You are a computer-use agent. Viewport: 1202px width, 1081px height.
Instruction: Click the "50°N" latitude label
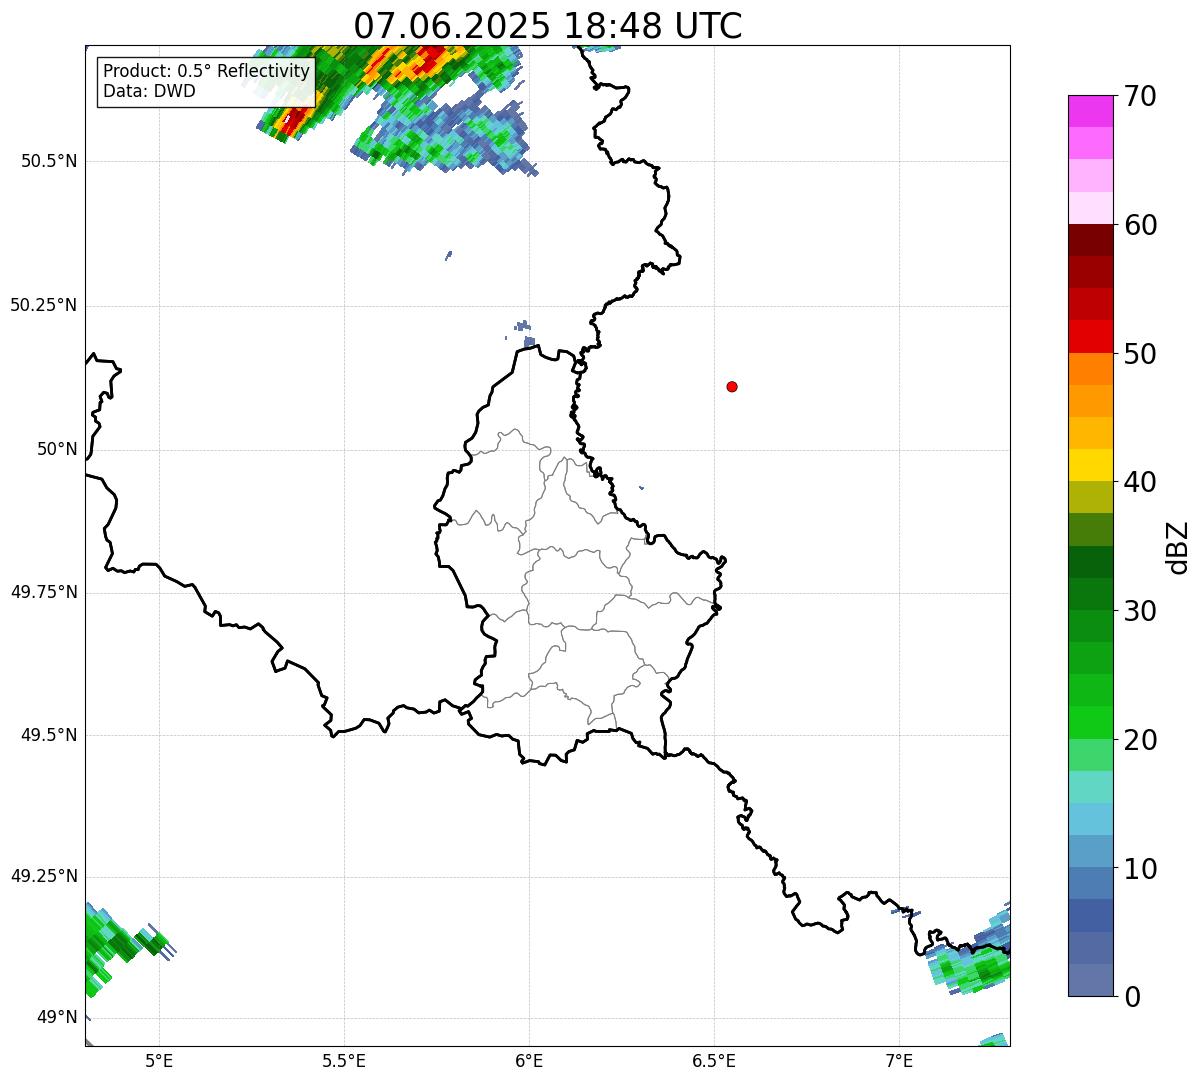click(x=57, y=449)
